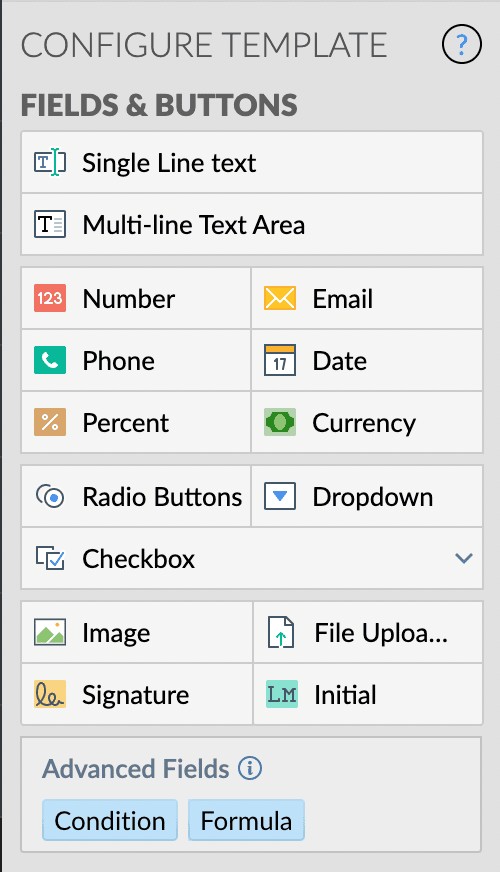Click the Radio Buttons label
Viewport: 500px width, 872px height.
coord(162,497)
